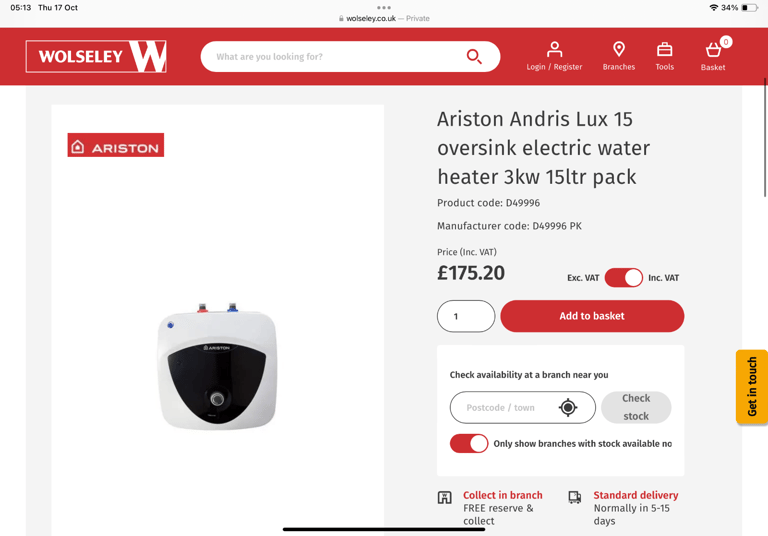Click the Collect in branch store icon
This screenshot has width=768, height=536.
pos(444,498)
